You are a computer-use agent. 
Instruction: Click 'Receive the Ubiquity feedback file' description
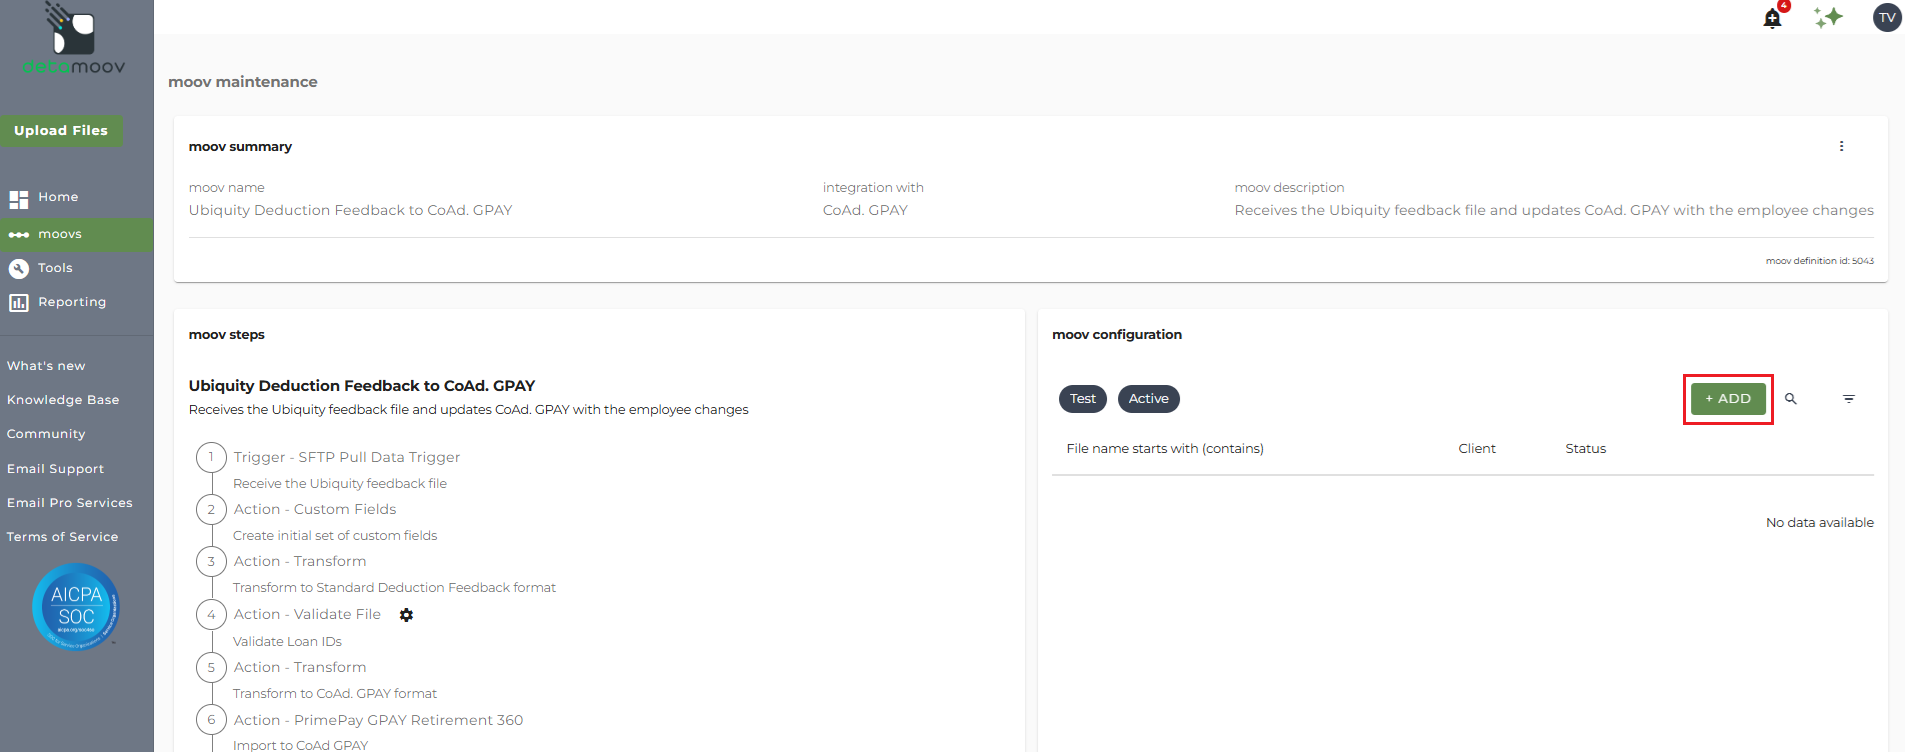pyautogui.click(x=340, y=484)
